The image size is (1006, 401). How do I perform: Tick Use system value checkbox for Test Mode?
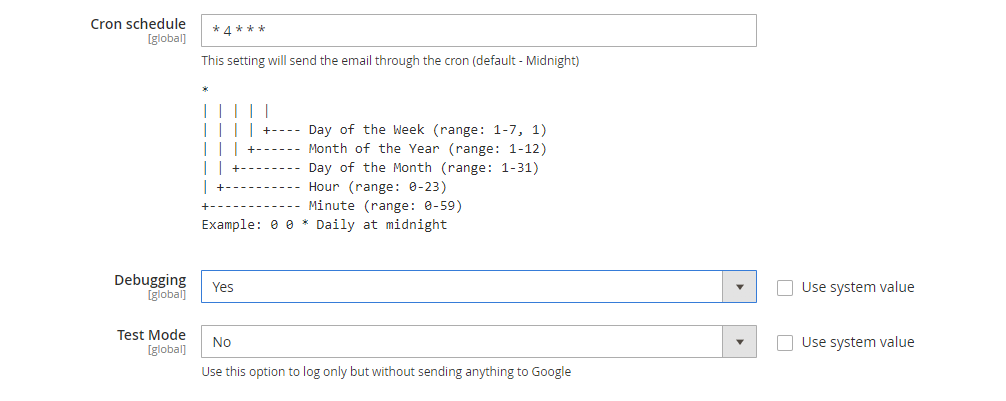pyautogui.click(x=785, y=342)
